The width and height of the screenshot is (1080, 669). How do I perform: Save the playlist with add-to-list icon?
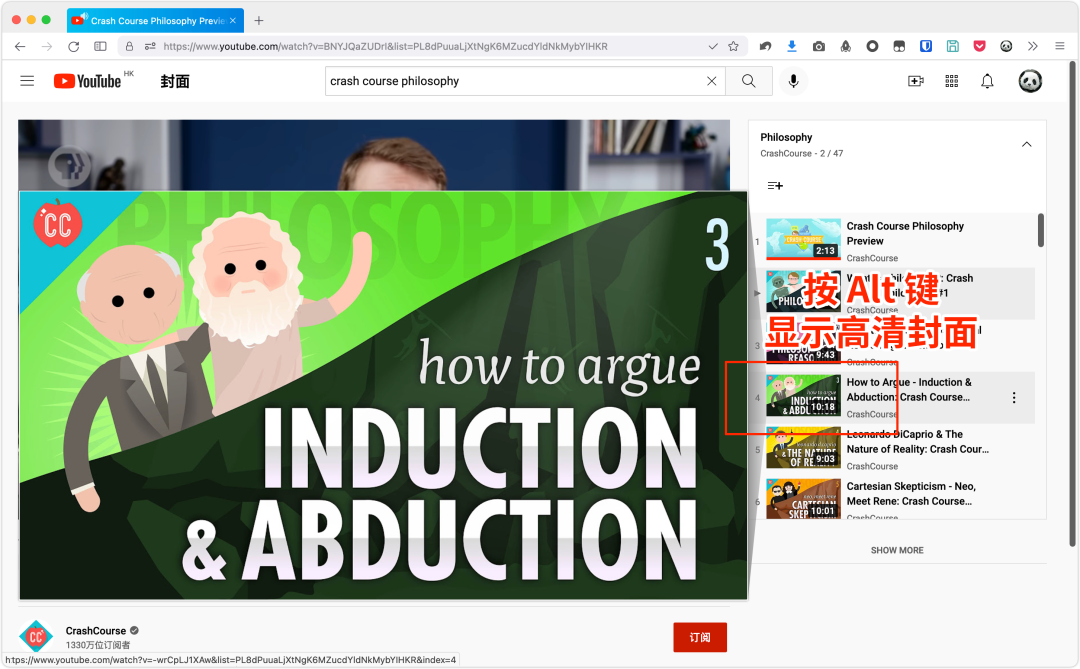[775, 185]
